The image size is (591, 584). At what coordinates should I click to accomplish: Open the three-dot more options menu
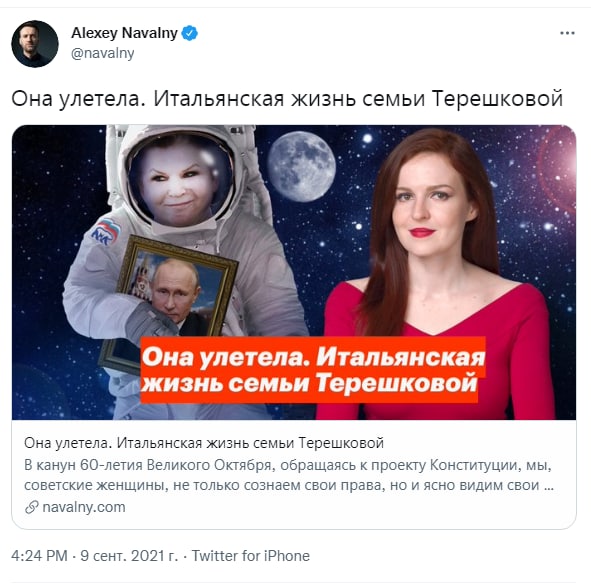(567, 33)
